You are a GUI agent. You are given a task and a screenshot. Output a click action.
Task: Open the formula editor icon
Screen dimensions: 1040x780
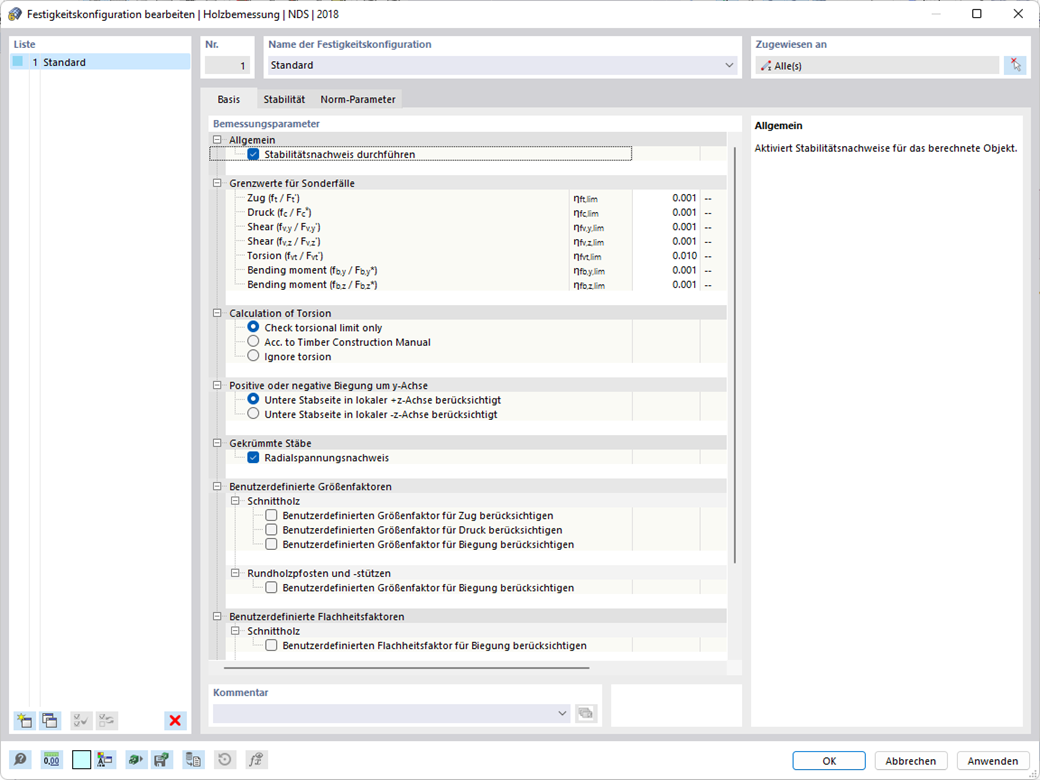tap(255, 759)
